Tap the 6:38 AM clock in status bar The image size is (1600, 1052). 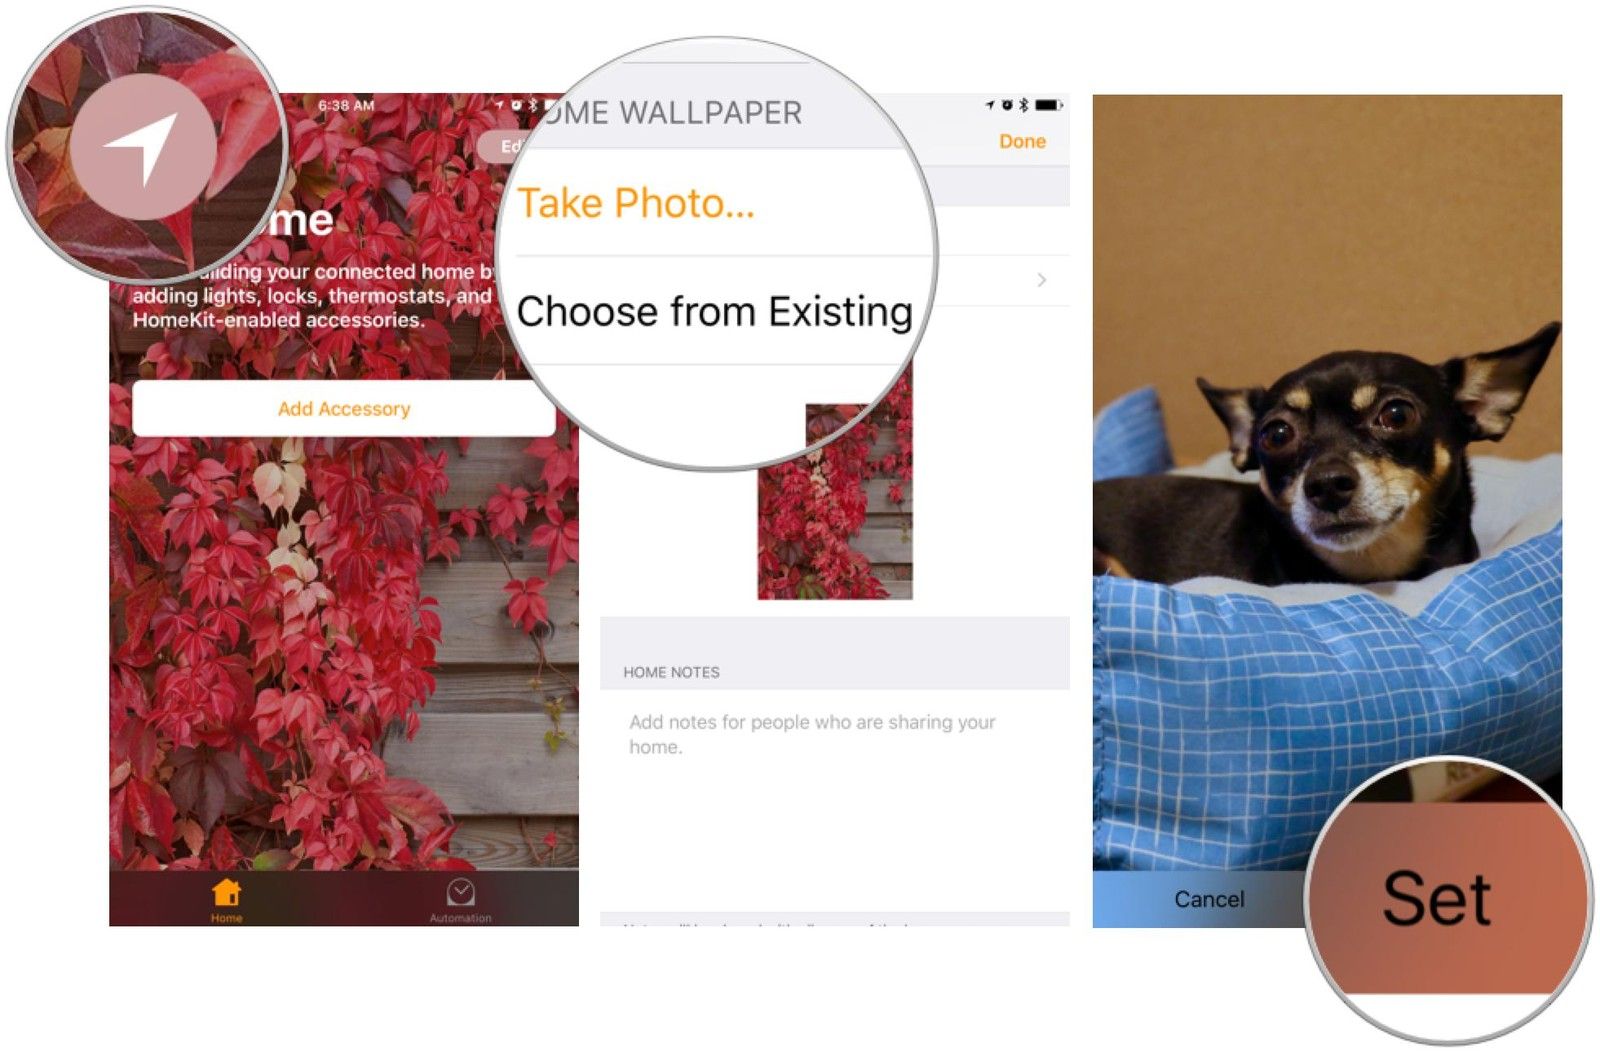point(346,105)
